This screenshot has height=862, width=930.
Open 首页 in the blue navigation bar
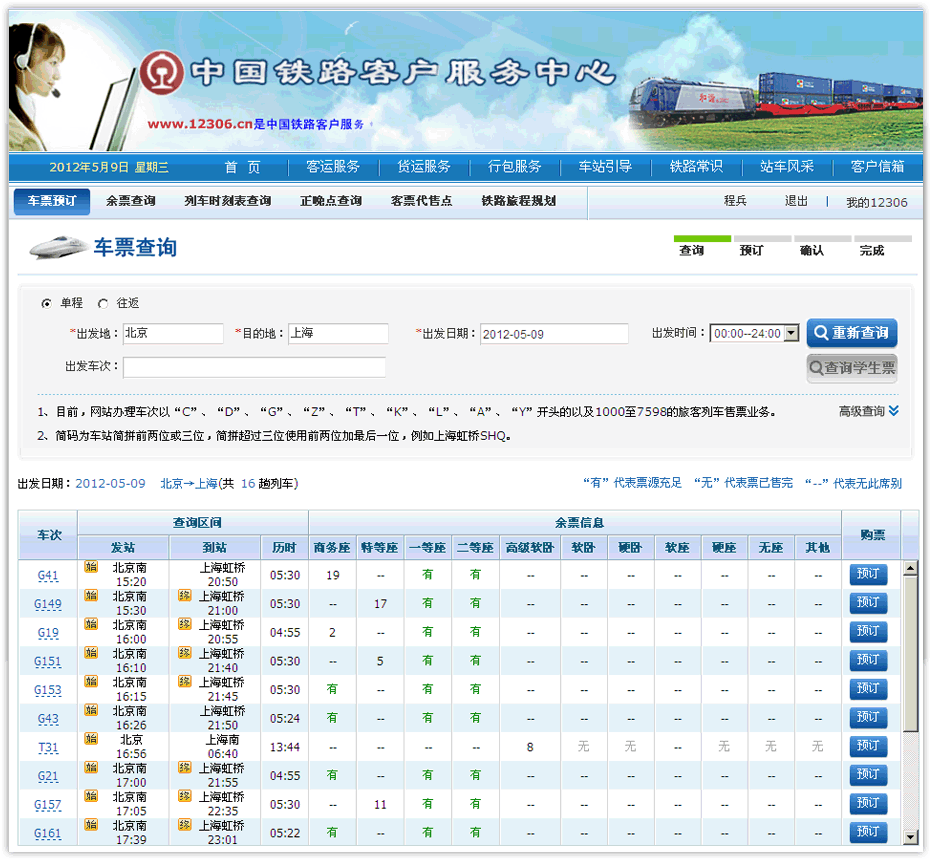242,167
